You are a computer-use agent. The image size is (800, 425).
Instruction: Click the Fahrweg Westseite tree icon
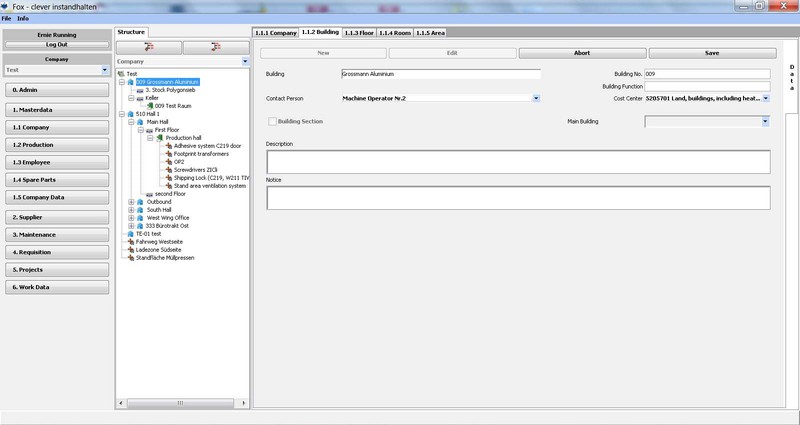click(x=131, y=242)
